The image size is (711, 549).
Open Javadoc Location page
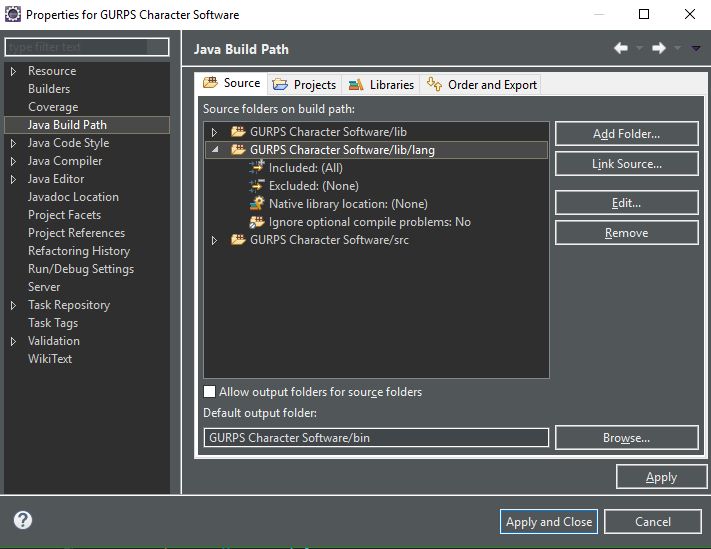[x=73, y=197]
